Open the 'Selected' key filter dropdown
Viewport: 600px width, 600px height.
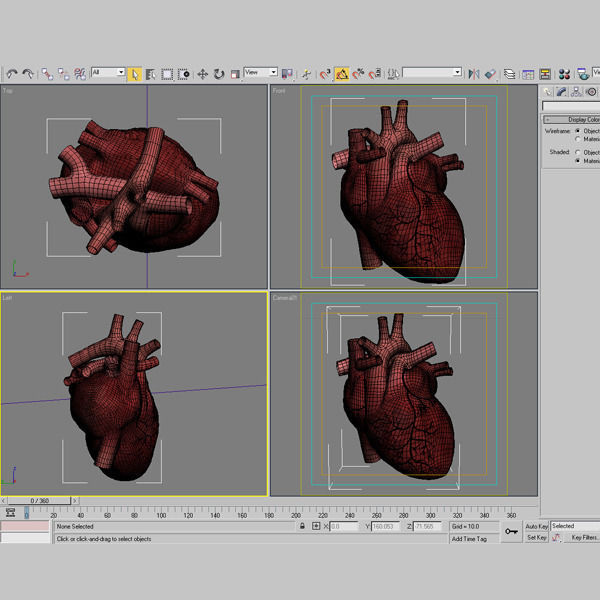pos(575,526)
